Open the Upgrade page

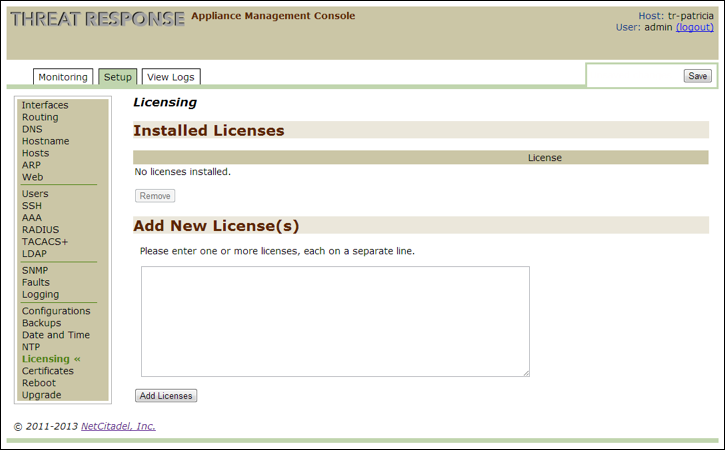[x=42, y=395]
